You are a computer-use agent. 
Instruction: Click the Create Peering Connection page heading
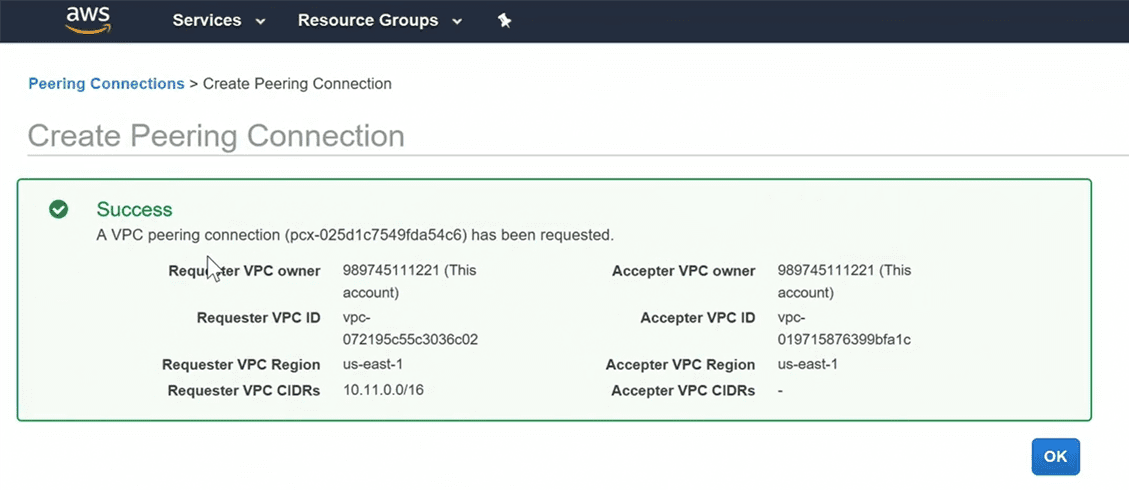click(216, 136)
